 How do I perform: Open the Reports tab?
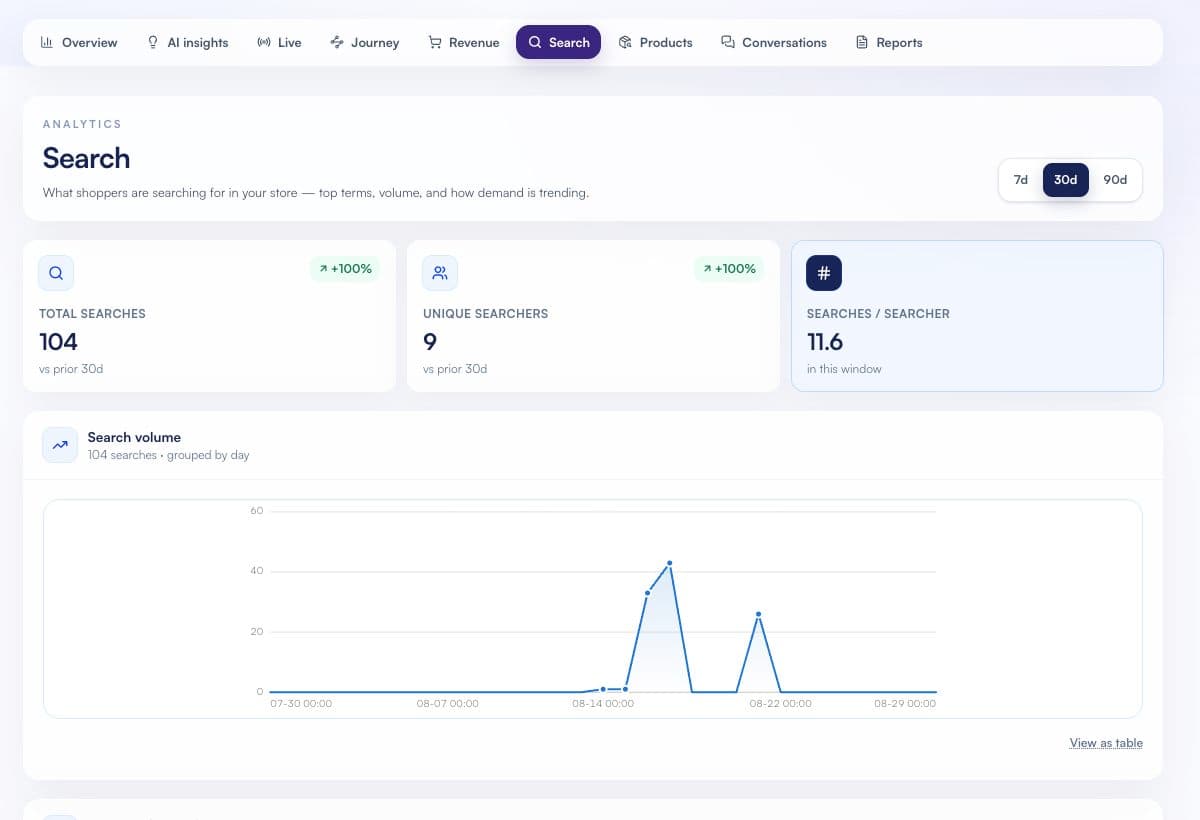pyautogui.click(x=889, y=42)
